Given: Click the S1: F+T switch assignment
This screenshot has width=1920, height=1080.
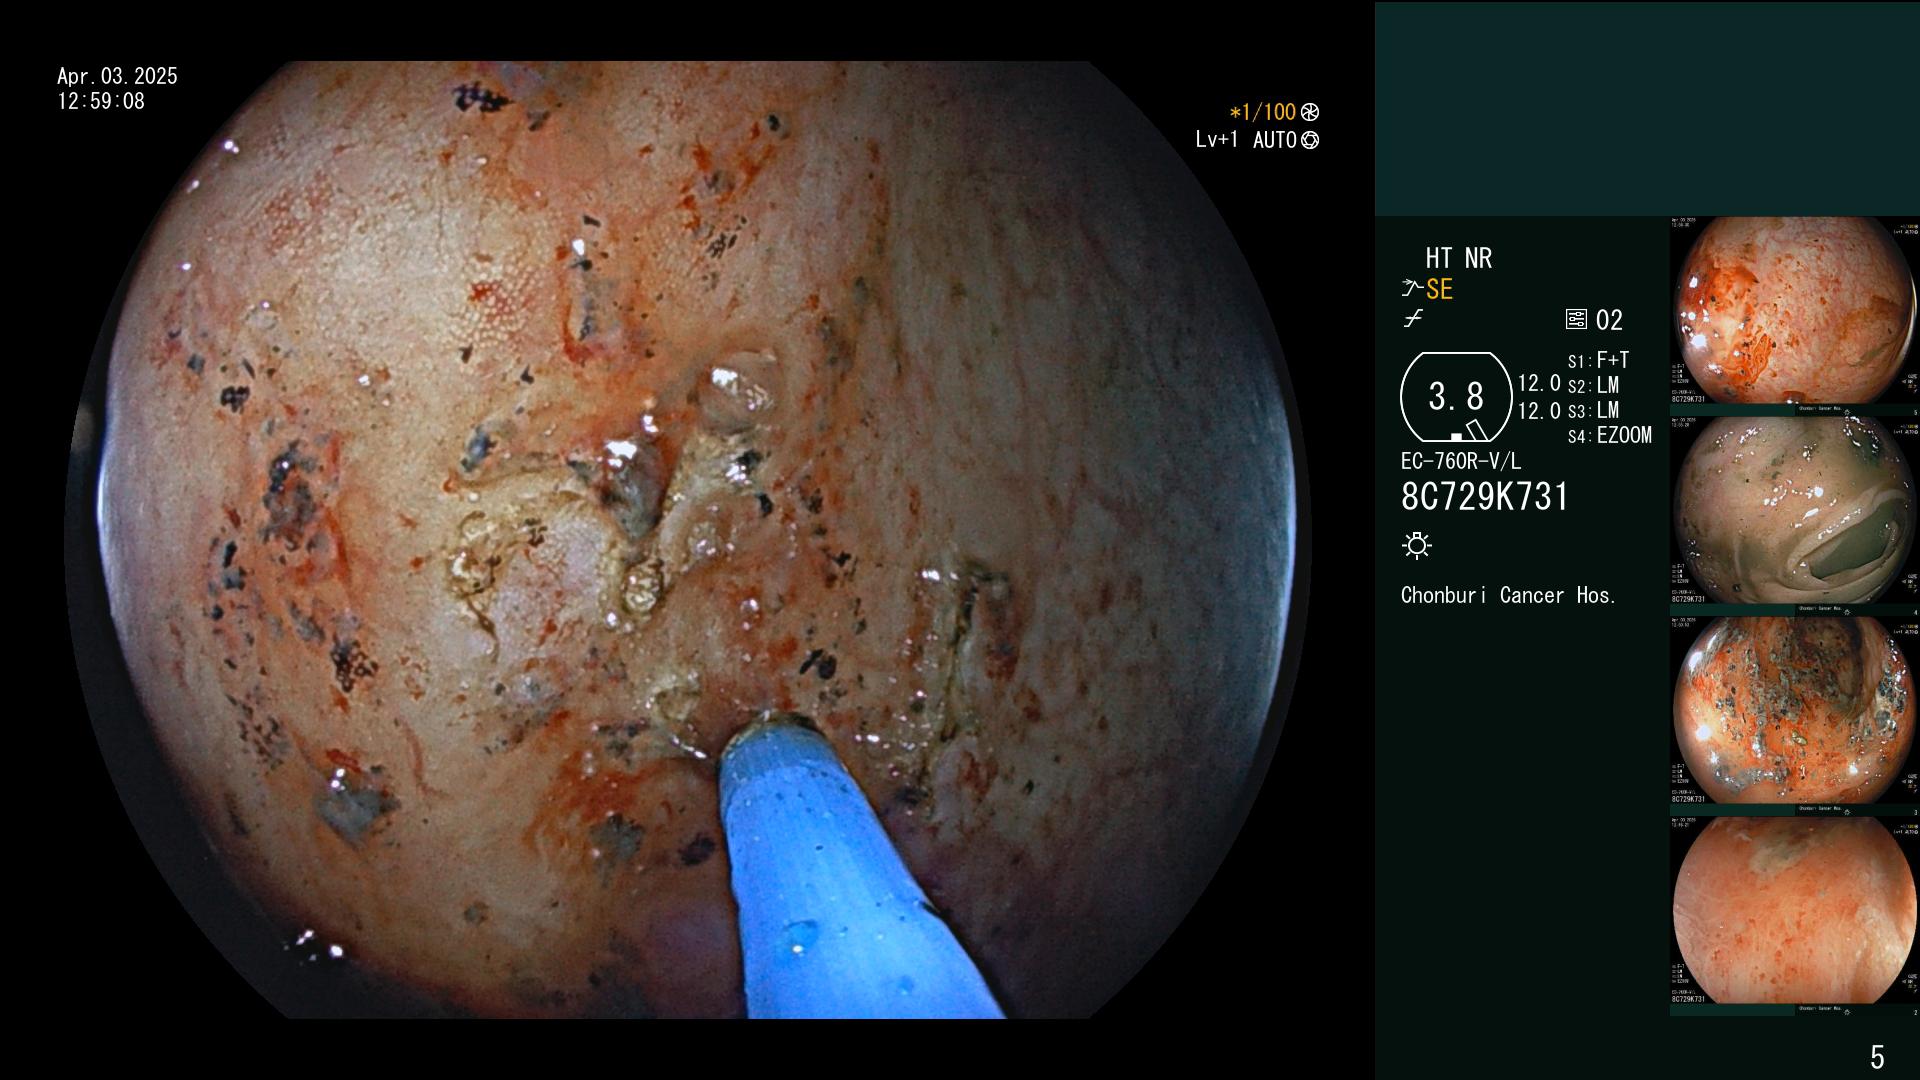Looking at the screenshot, I should 1598,361.
